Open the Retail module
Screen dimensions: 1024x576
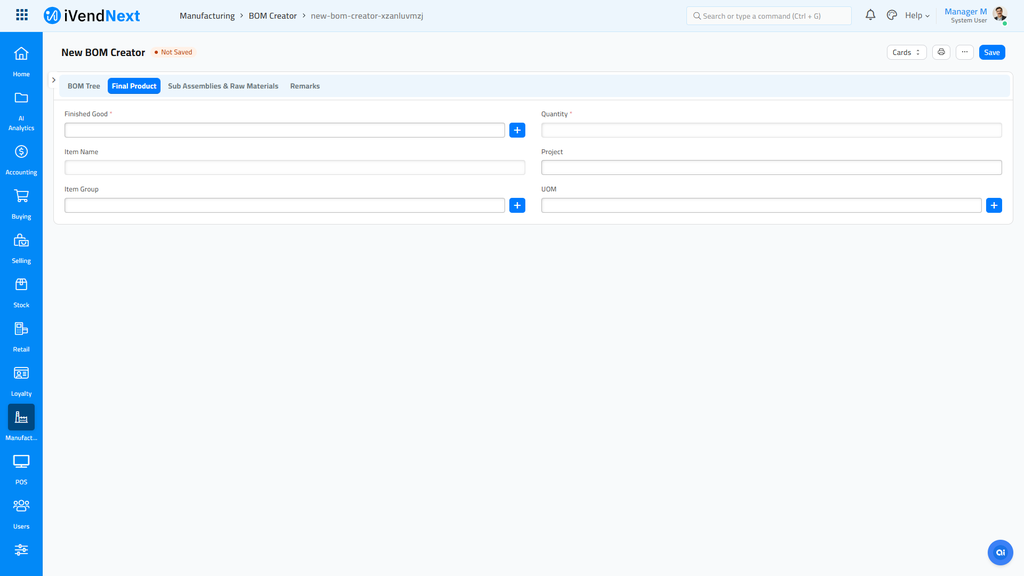pyautogui.click(x=21, y=337)
